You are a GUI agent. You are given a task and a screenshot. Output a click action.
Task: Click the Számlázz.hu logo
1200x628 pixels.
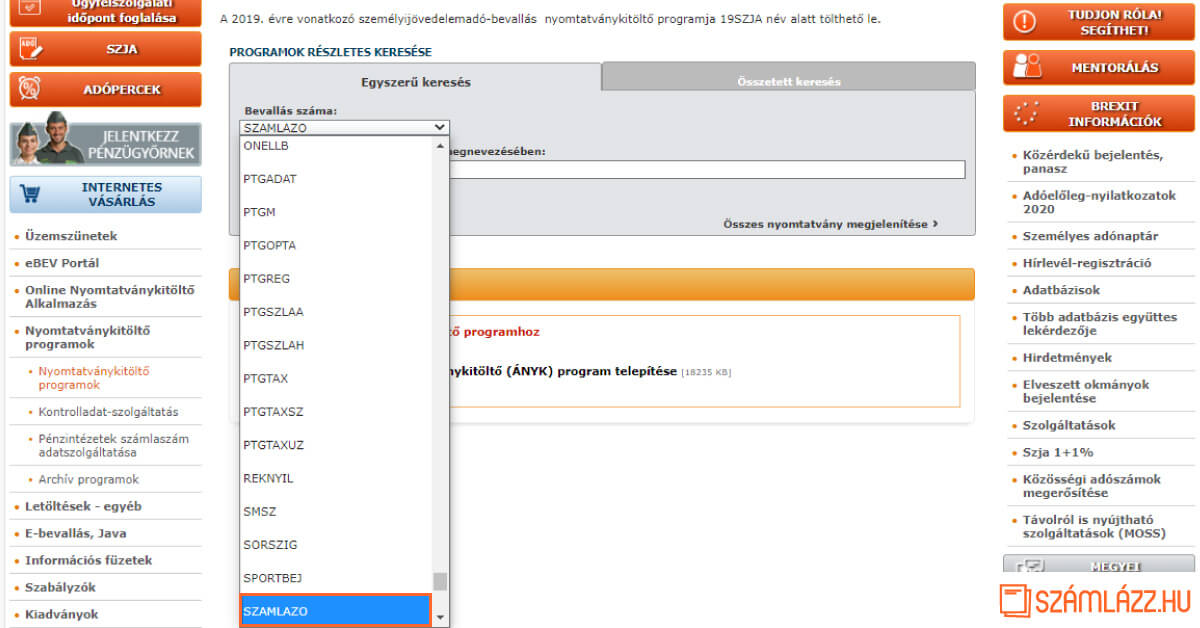1096,600
